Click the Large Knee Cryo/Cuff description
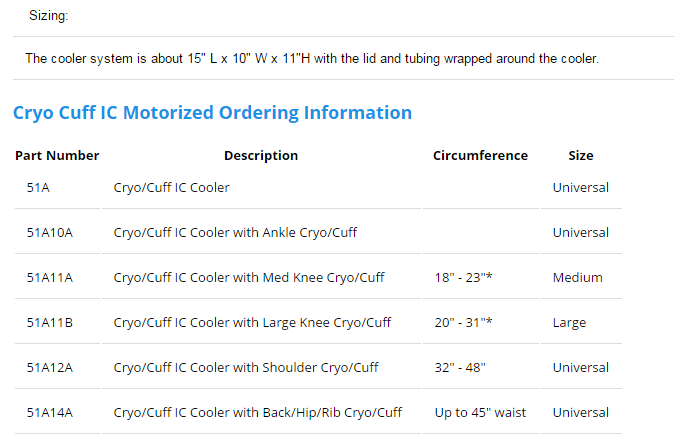674x442 pixels. [252, 322]
